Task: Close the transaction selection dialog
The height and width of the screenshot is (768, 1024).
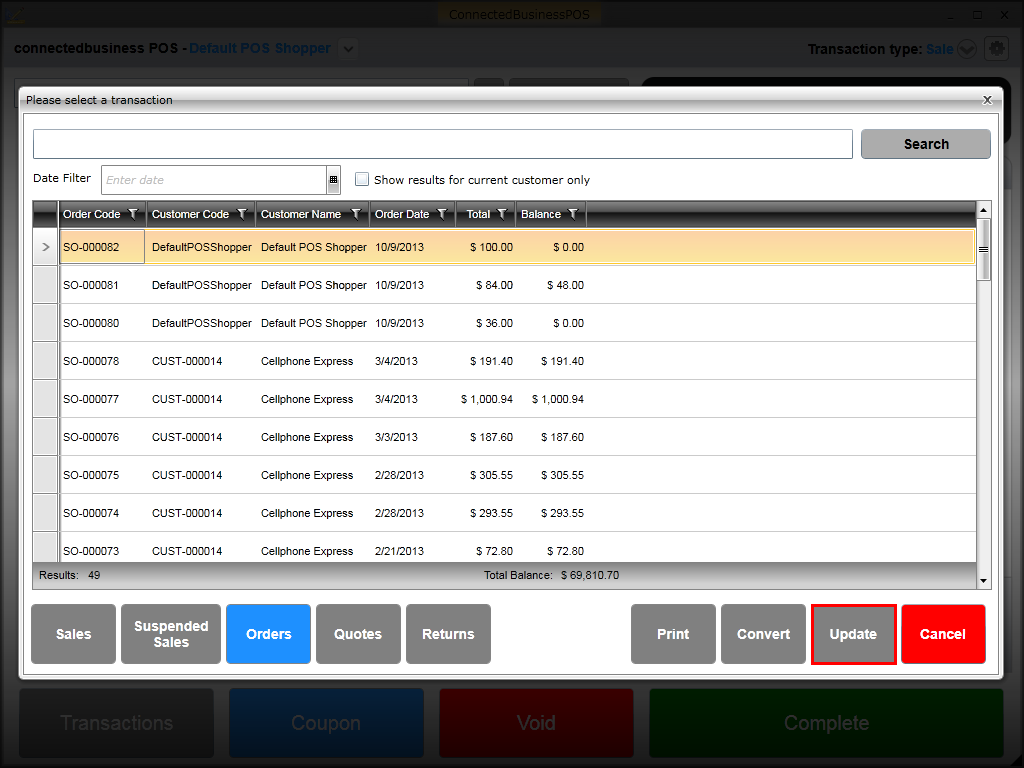Action: click(x=987, y=100)
